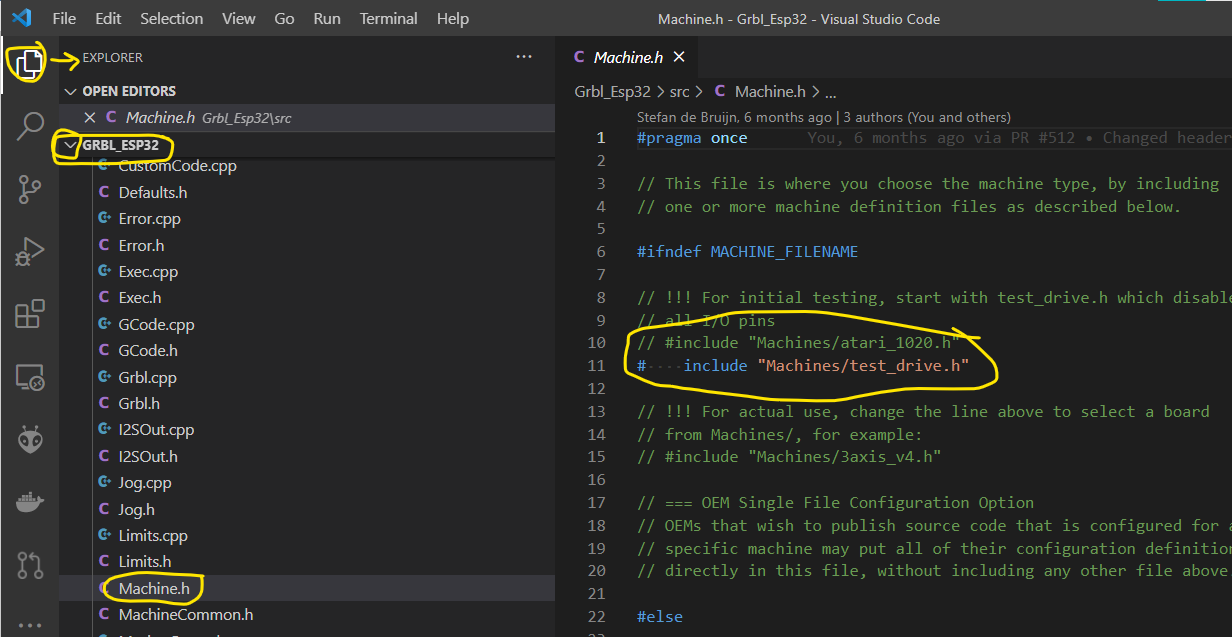
Task: Open GCode.h in the file tree
Action: 148,350
